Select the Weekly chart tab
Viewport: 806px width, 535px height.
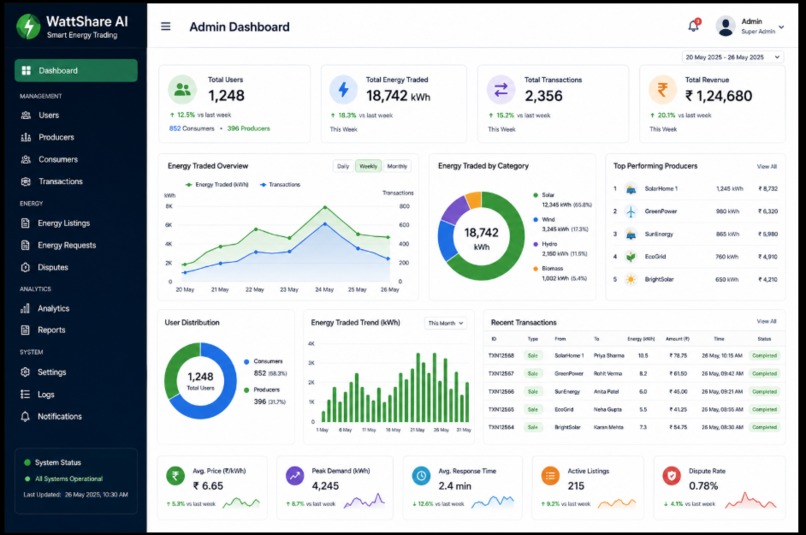click(368, 166)
